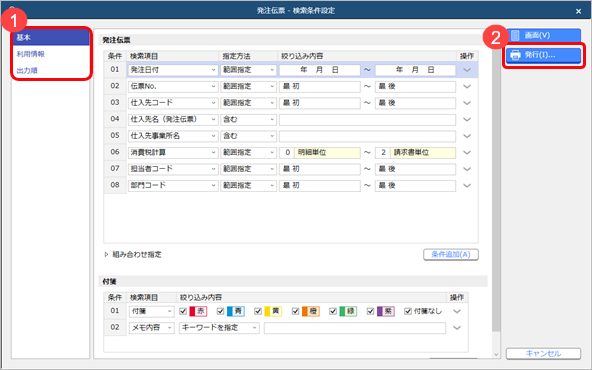Open 仕入先コード search item dropdown

tap(173, 103)
